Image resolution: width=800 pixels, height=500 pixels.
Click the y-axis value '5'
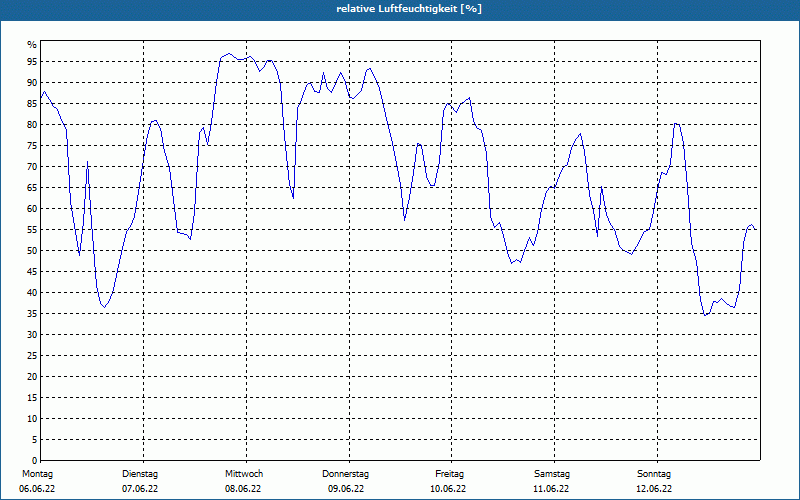pyautogui.click(x=35, y=439)
